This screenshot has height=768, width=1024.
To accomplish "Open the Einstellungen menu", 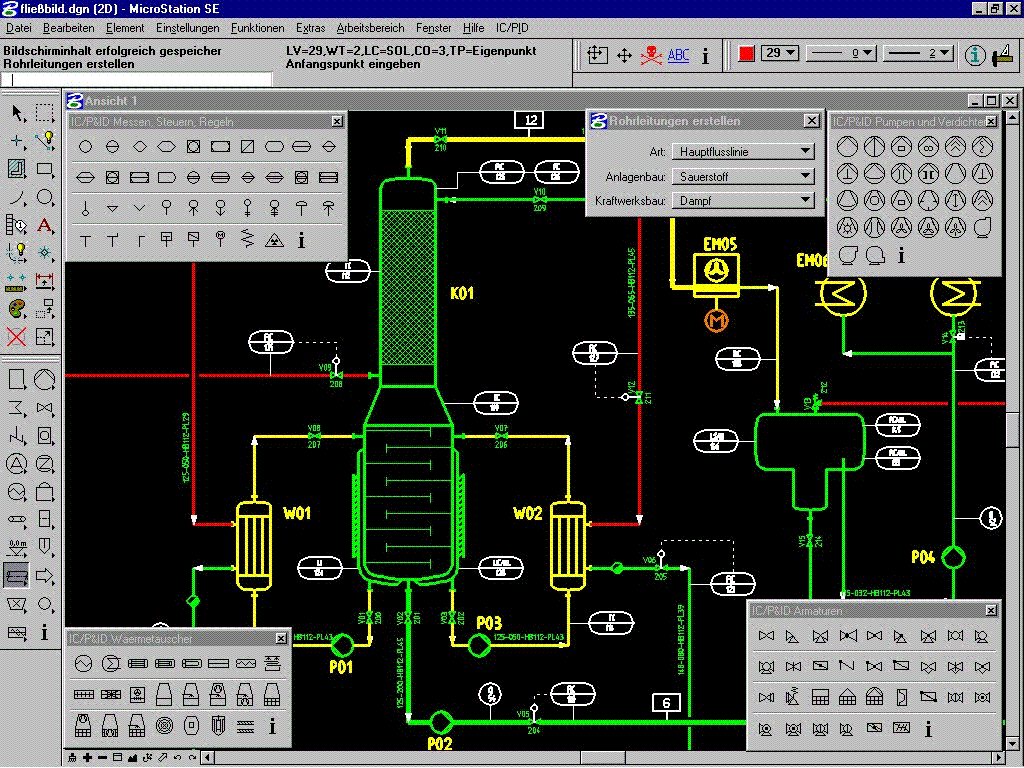I will (x=190, y=28).
